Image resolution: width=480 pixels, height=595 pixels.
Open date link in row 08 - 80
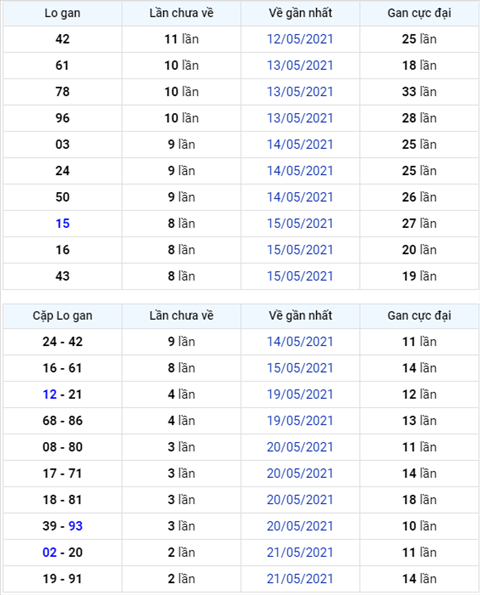tap(300, 447)
